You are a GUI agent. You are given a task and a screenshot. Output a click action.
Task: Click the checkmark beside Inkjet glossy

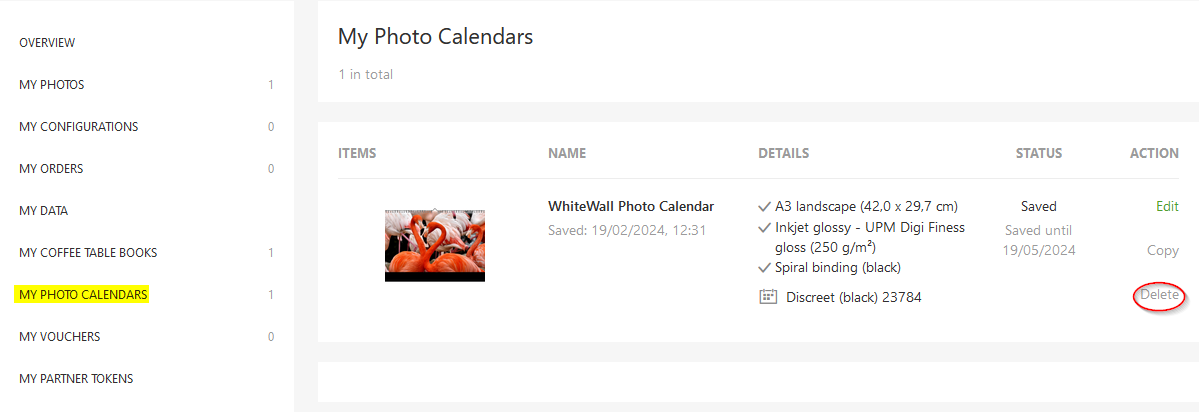click(x=764, y=228)
